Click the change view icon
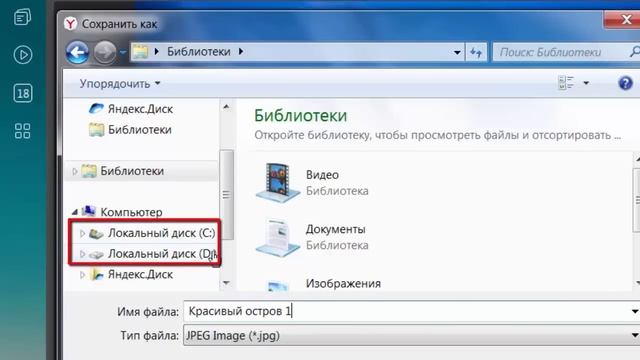This screenshot has width=640, height=360. 566,83
